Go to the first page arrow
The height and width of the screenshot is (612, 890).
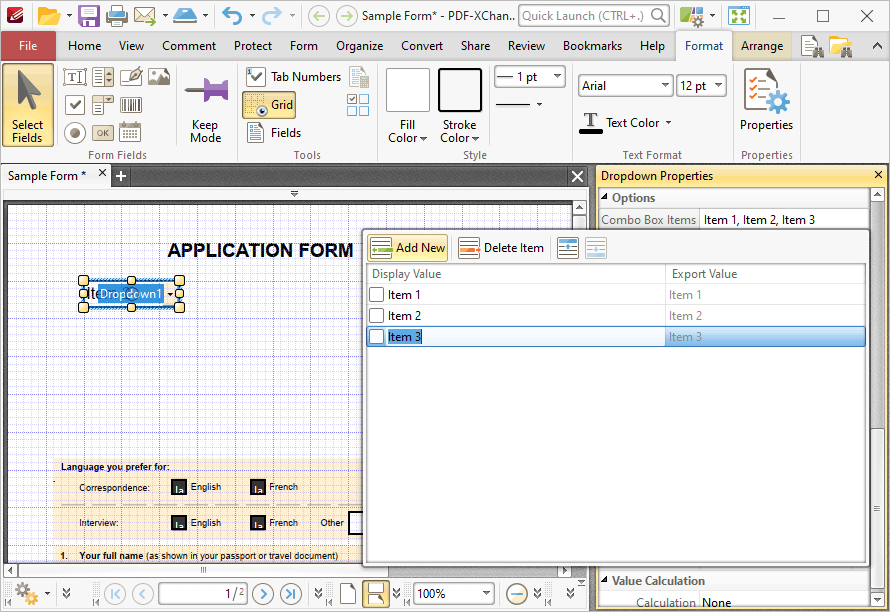pos(115,594)
